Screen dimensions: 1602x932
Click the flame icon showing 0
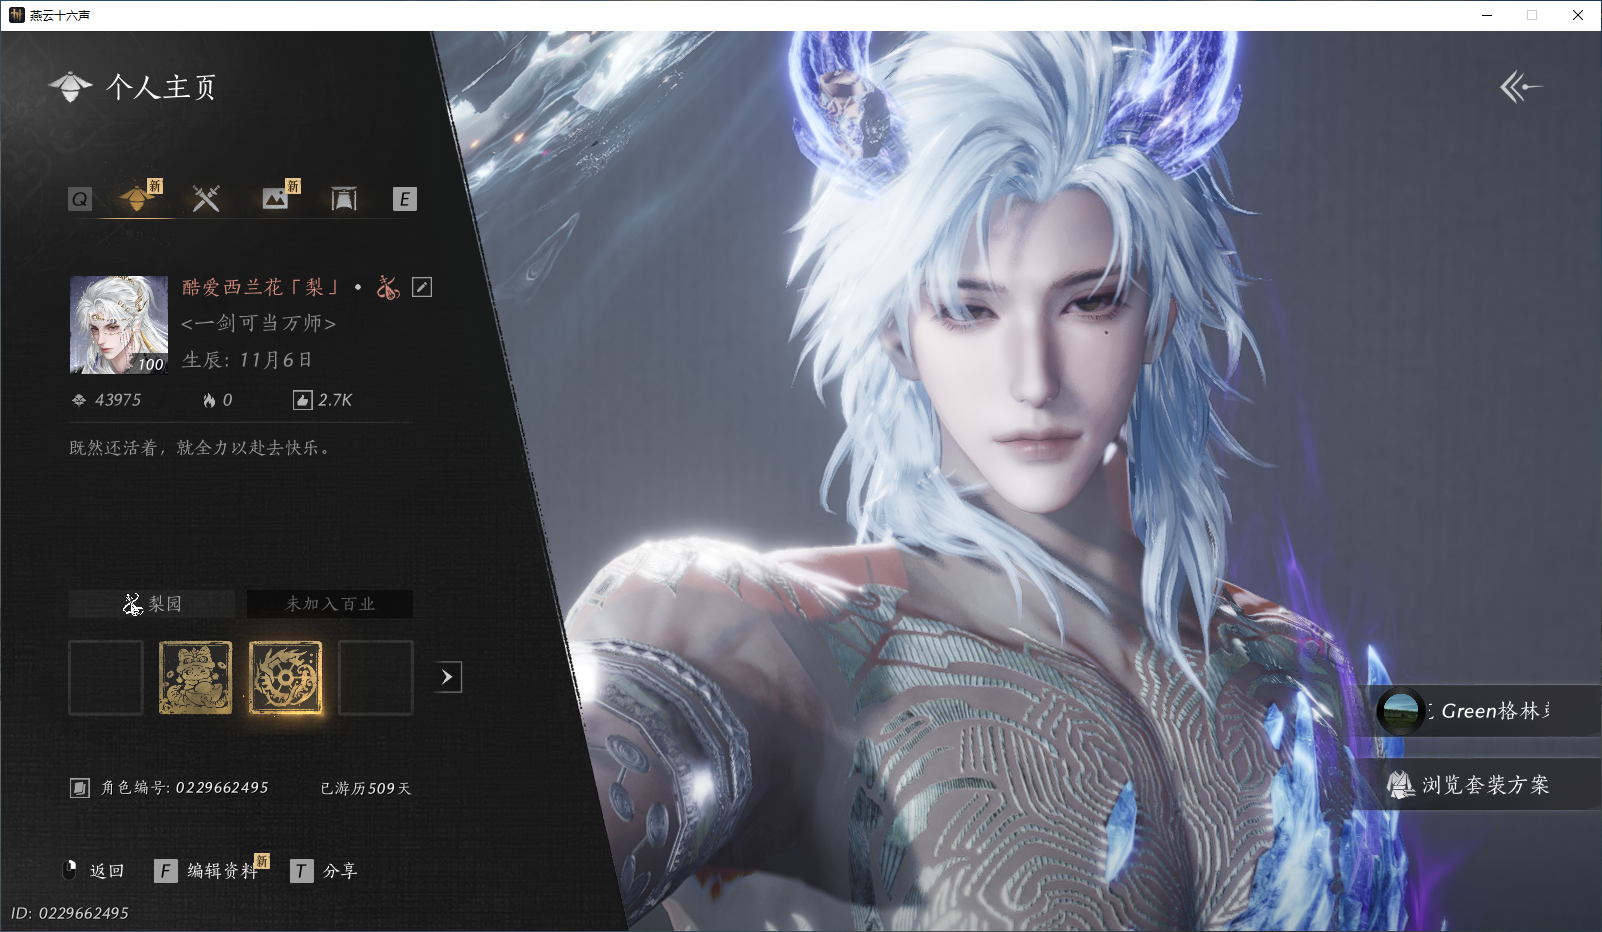209,400
